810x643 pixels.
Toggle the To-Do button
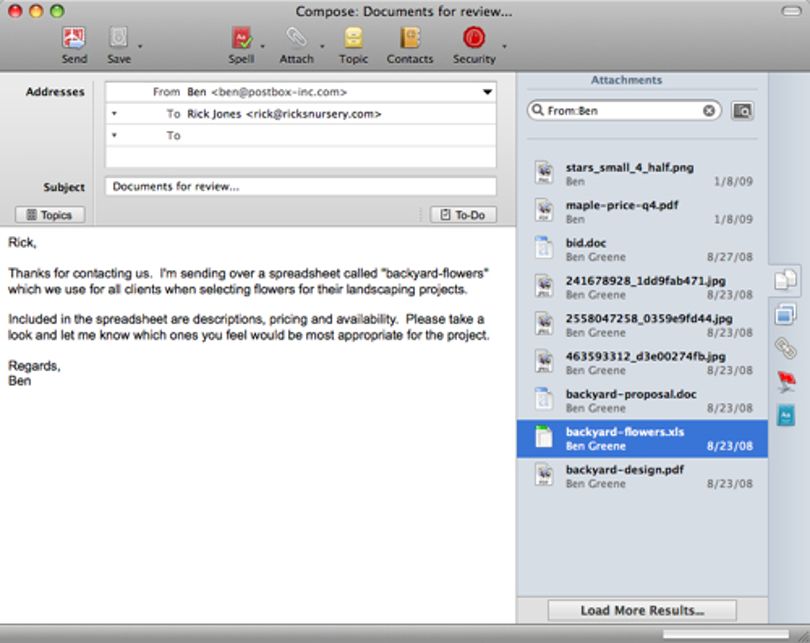[463, 215]
